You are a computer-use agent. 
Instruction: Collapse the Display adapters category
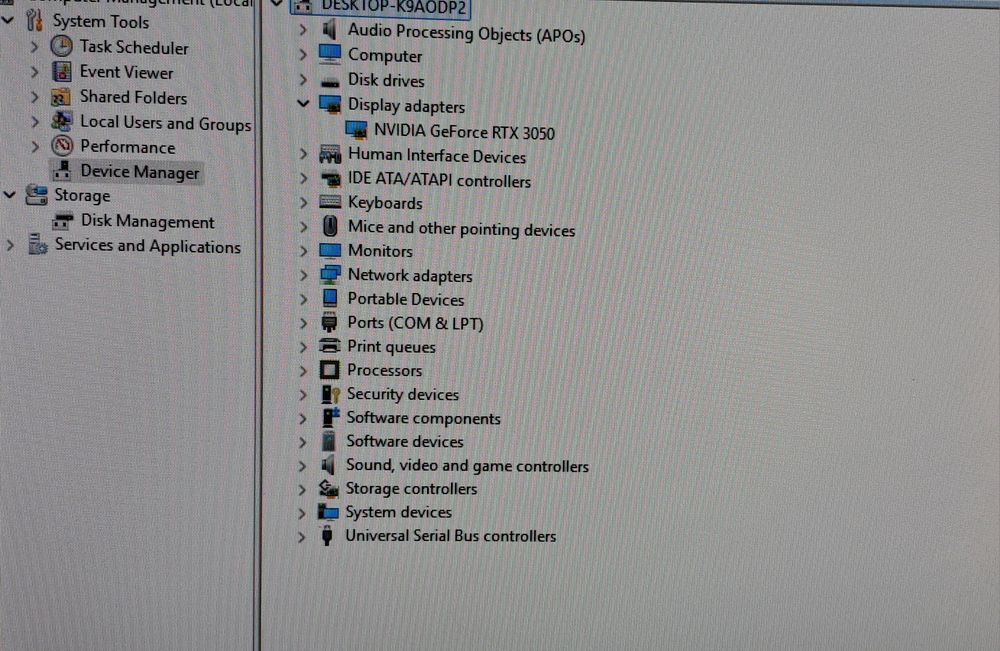click(x=303, y=103)
